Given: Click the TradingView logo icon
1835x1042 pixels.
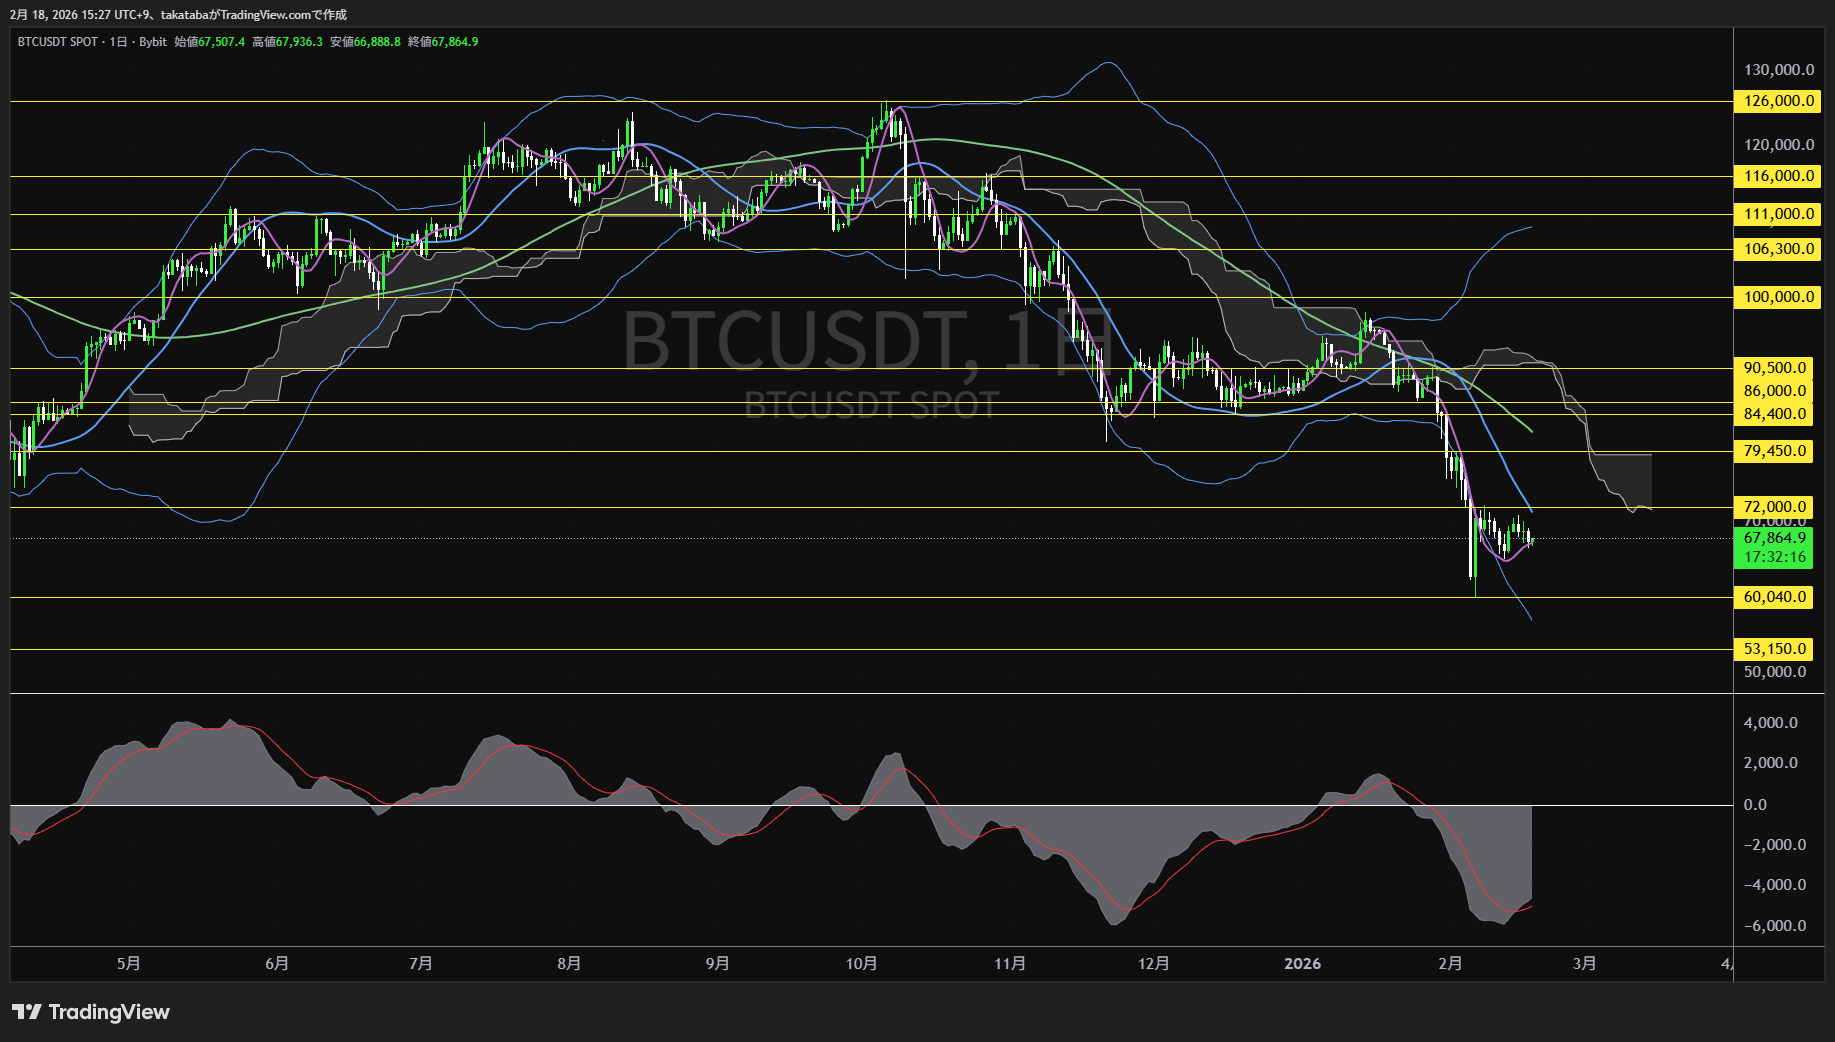Looking at the screenshot, I should (27, 1012).
